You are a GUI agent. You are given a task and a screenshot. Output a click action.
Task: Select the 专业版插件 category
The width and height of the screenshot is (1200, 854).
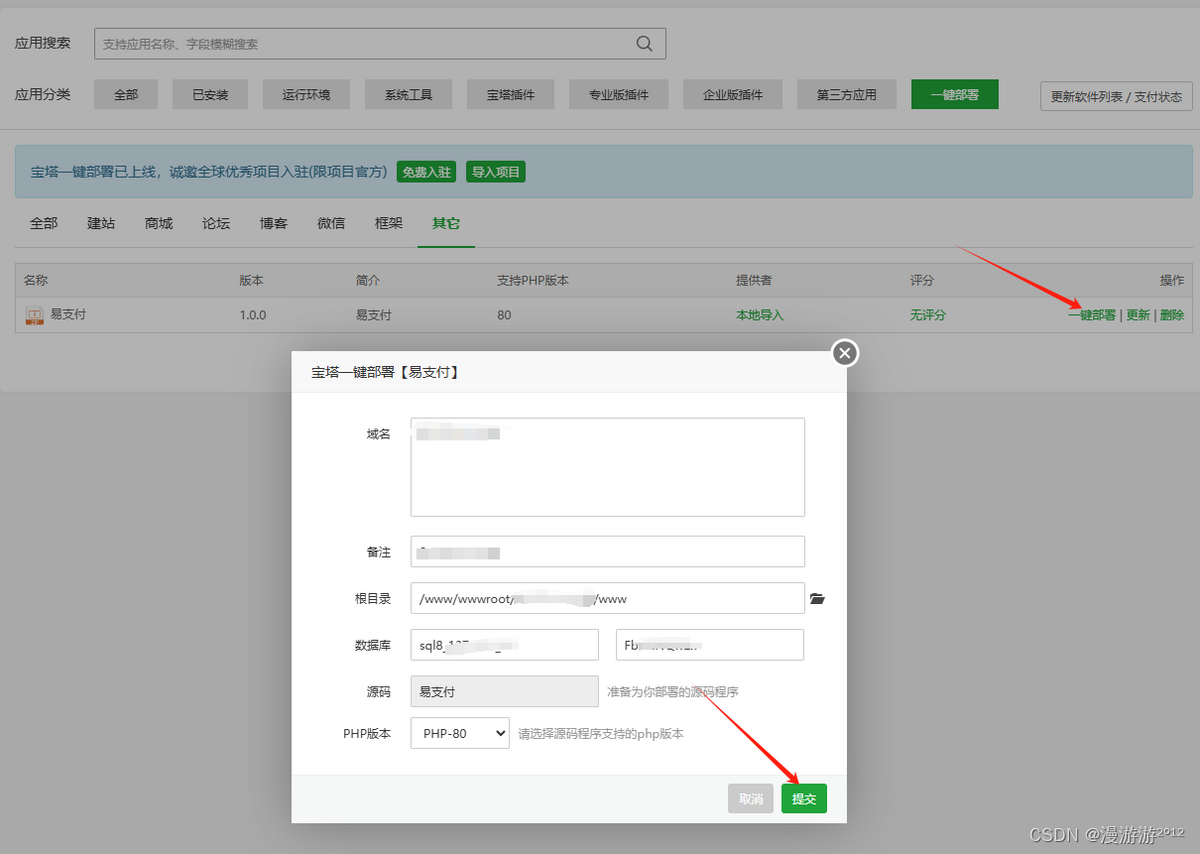click(619, 95)
